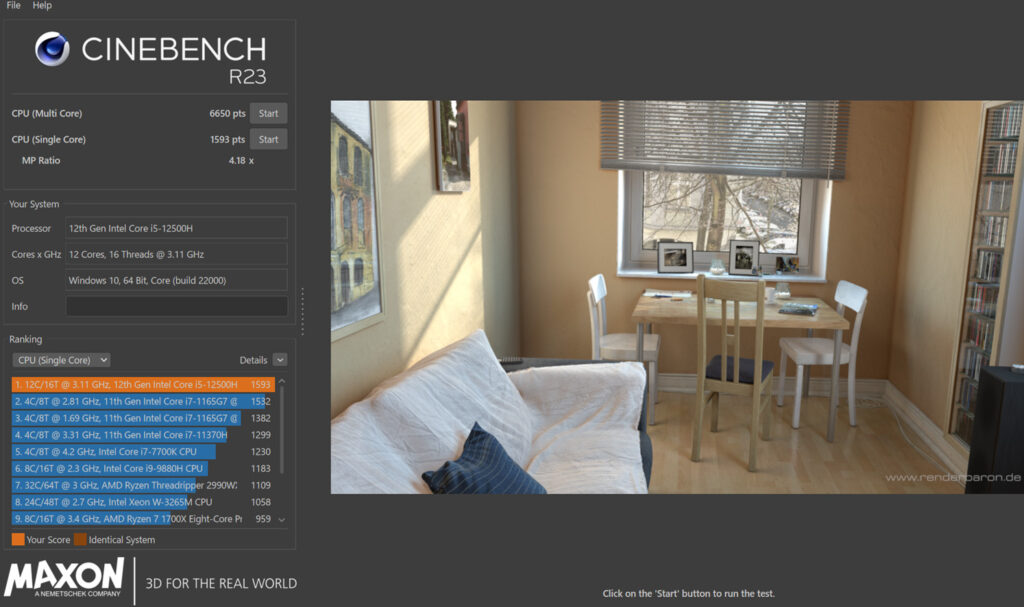Start the CPU (Multi Core) test

pyautogui.click(x=268, y=113)
